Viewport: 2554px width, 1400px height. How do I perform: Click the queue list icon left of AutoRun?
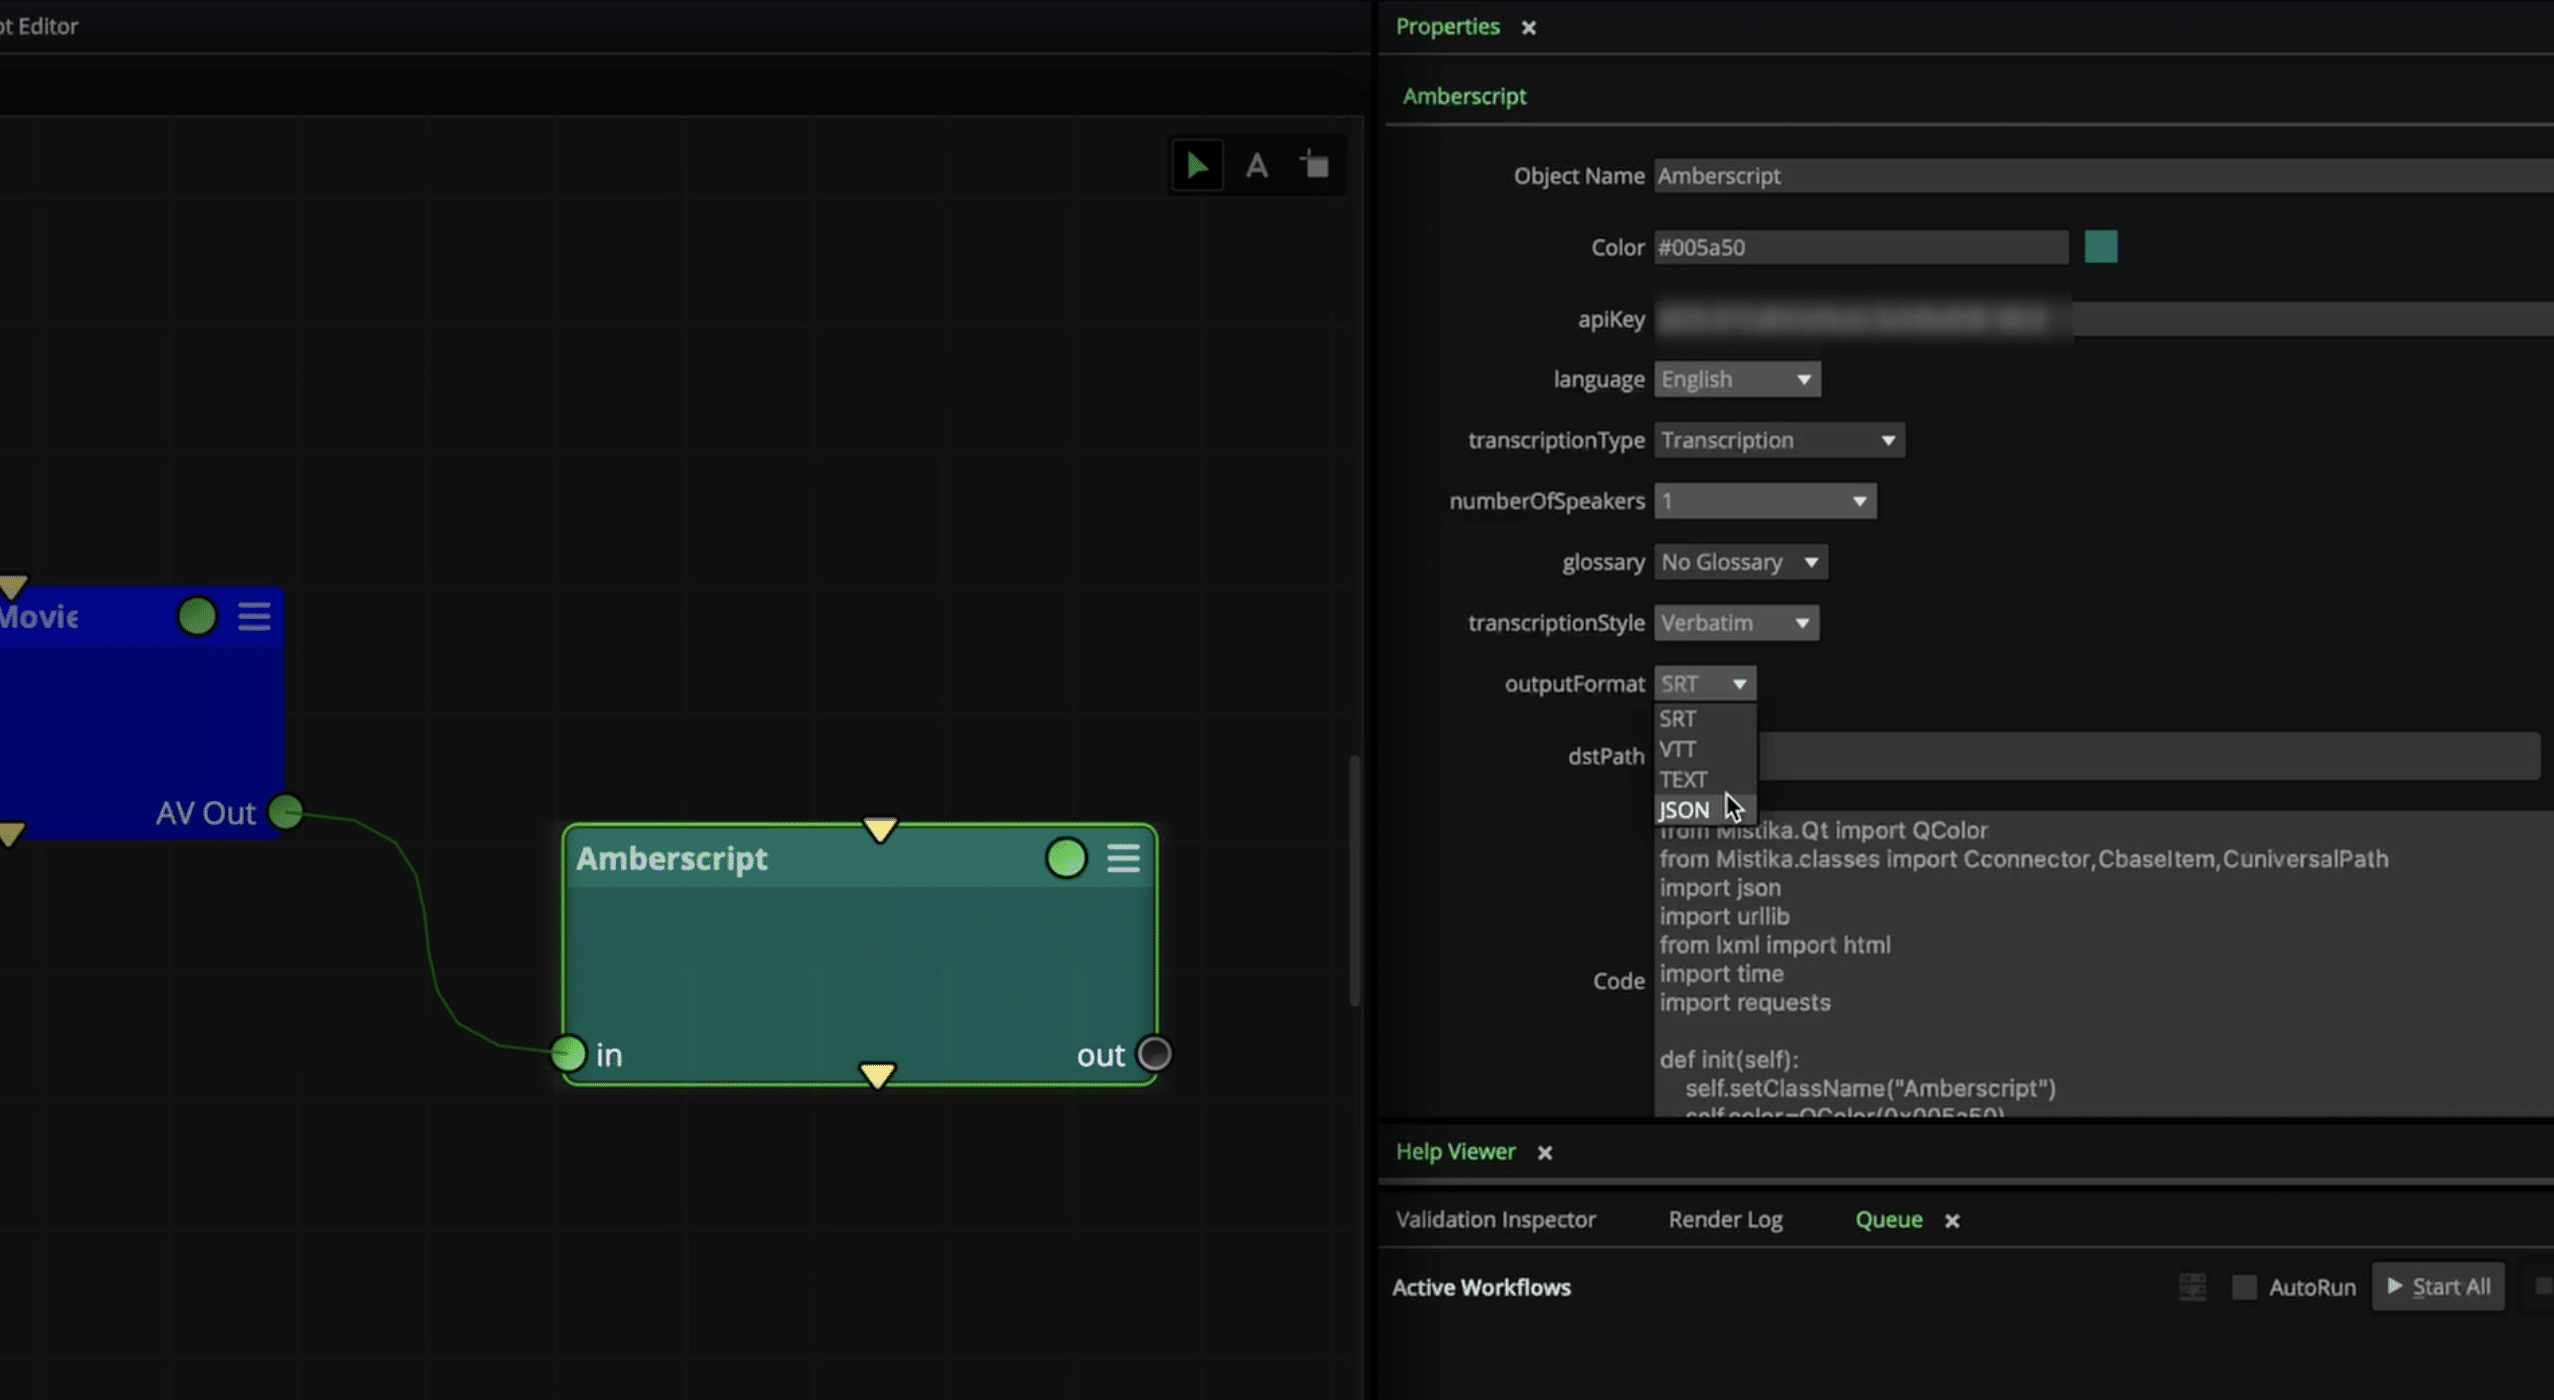coord(2192,1287)
